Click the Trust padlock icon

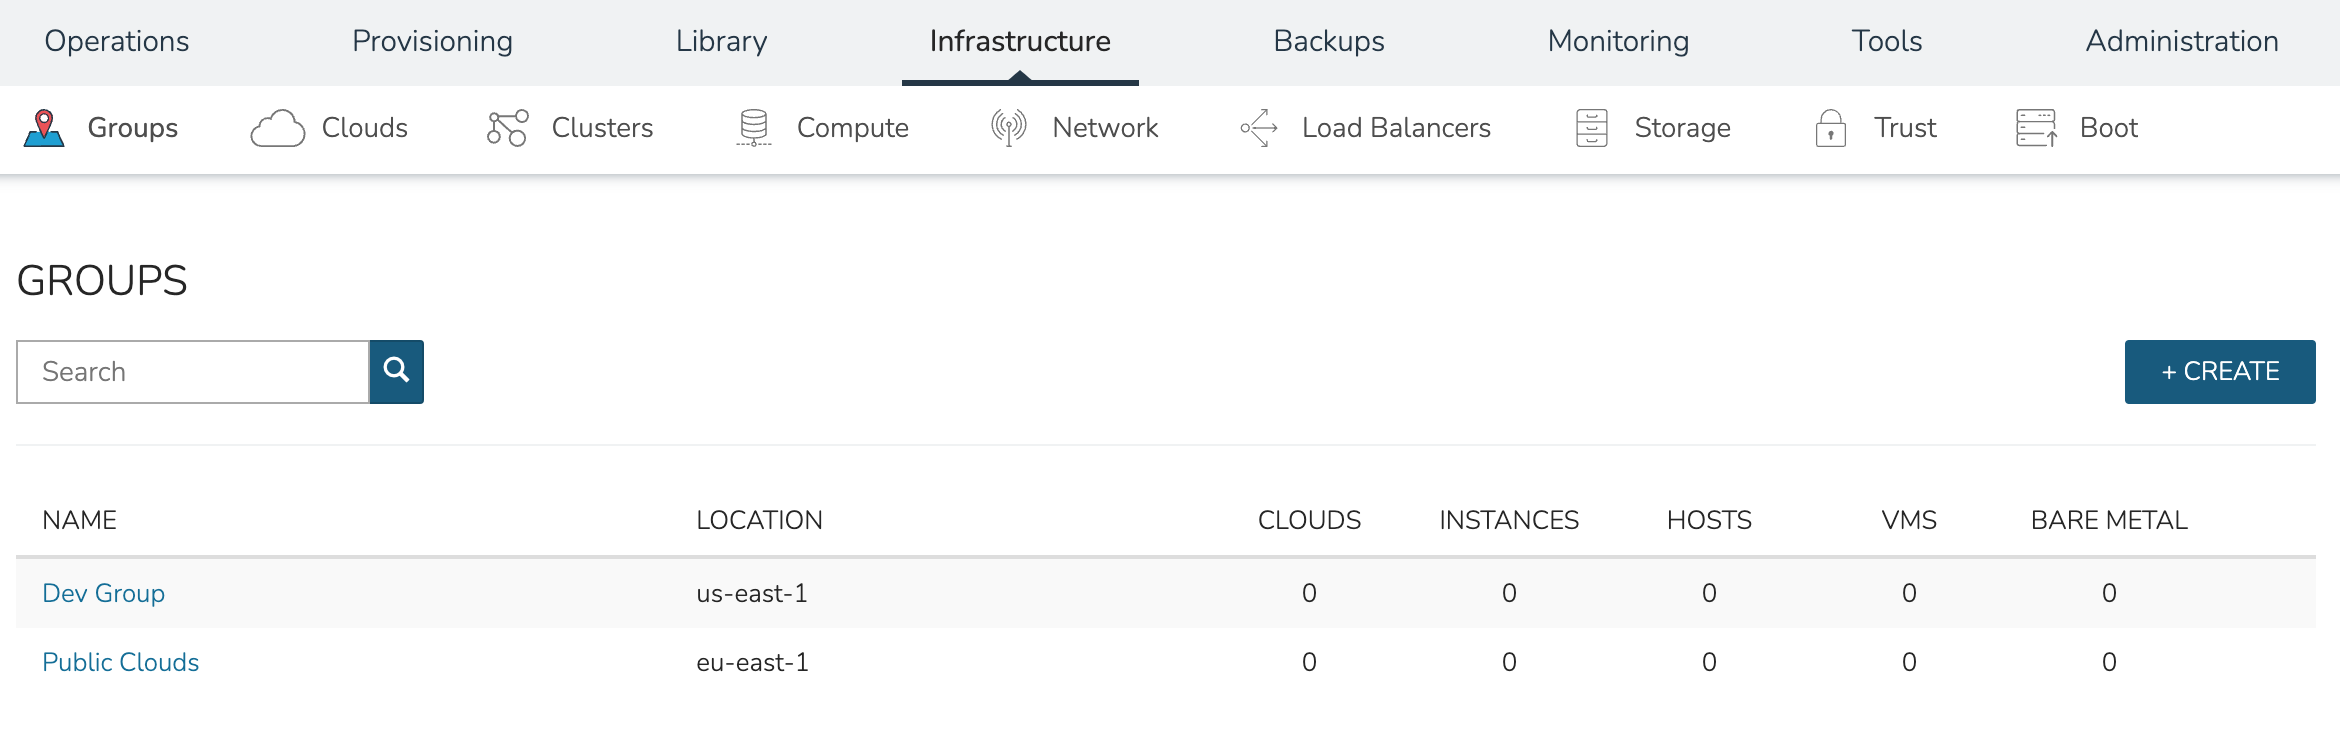click(1830, 128)
